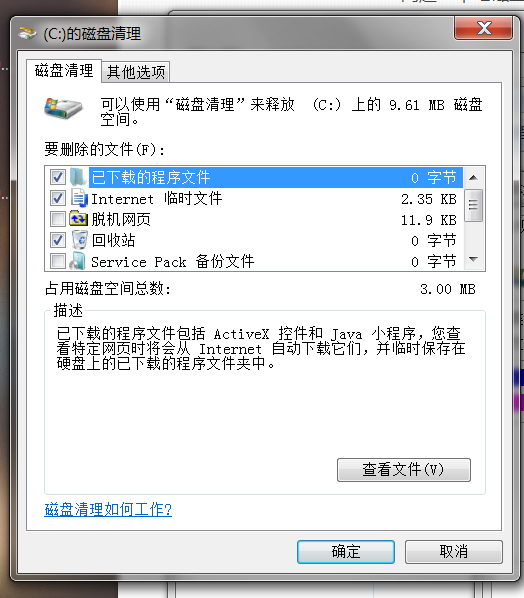Viewport: 524px width, 598px height.
Task: Click the Internet temporary files document icon
Action: pos(79,198)
